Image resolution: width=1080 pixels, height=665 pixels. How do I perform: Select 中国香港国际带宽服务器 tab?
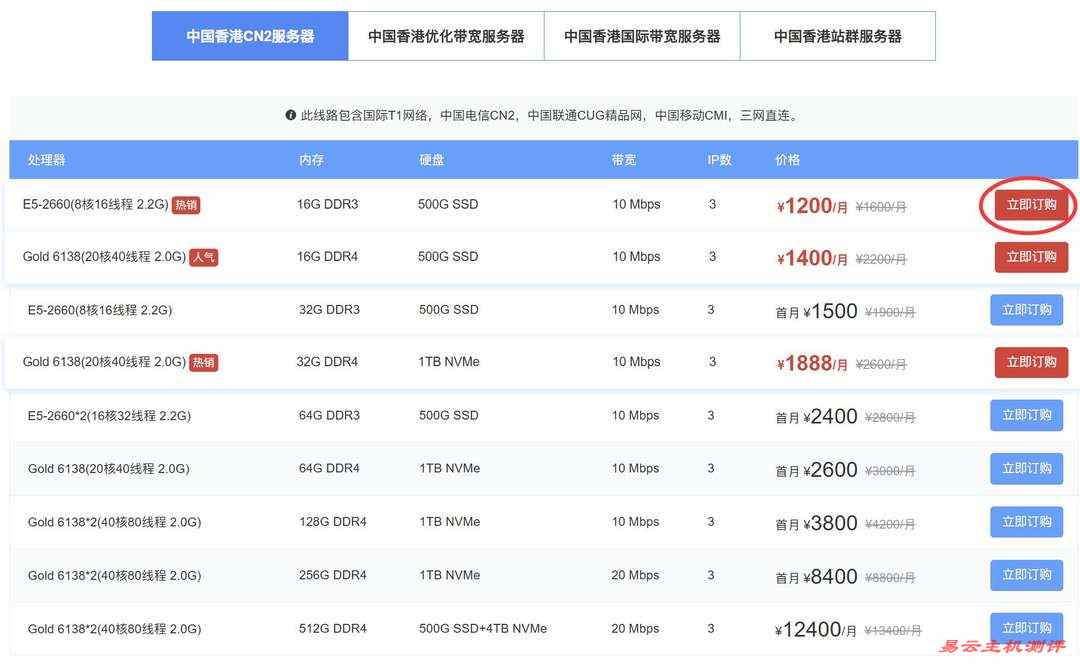point(642,36)
